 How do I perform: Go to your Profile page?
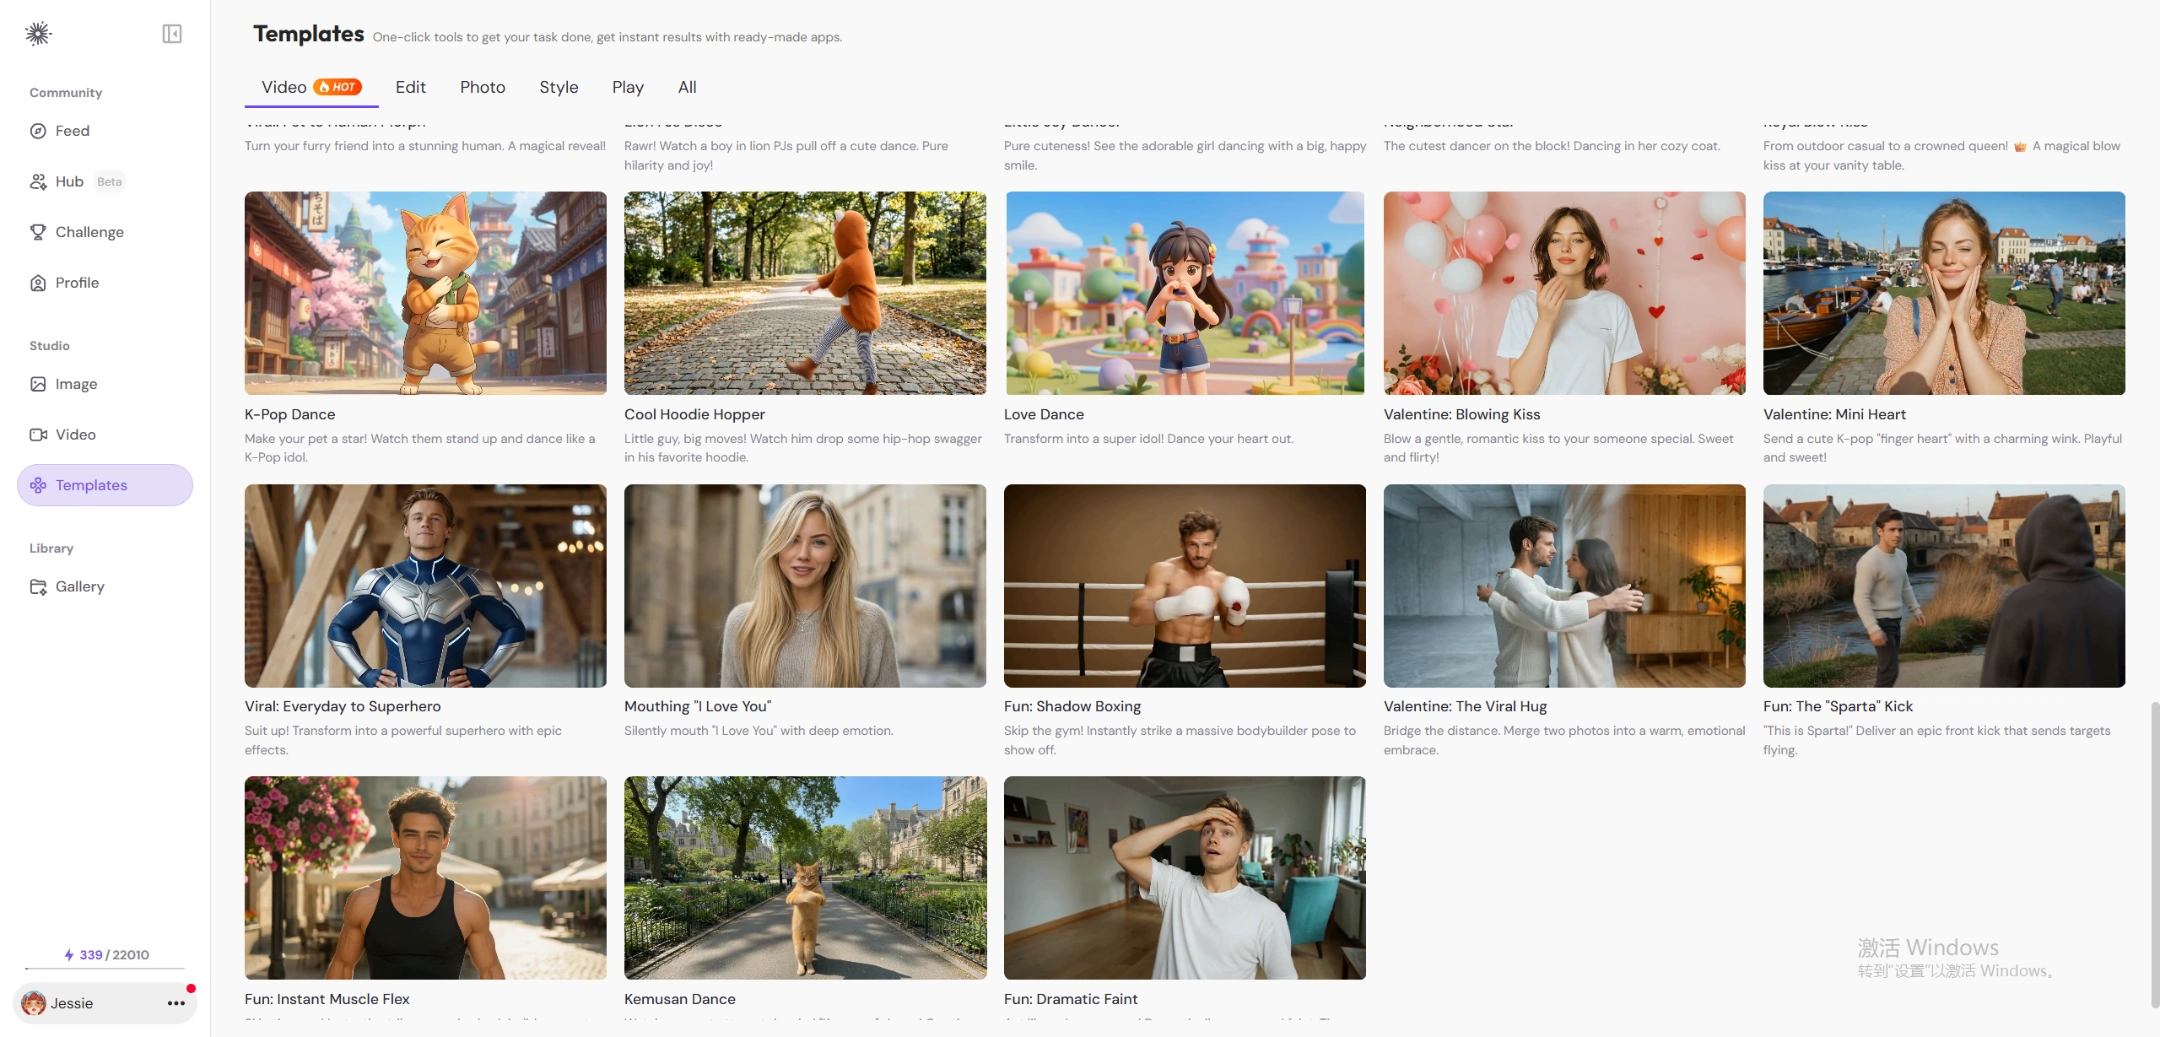click(x=77, y=282)
